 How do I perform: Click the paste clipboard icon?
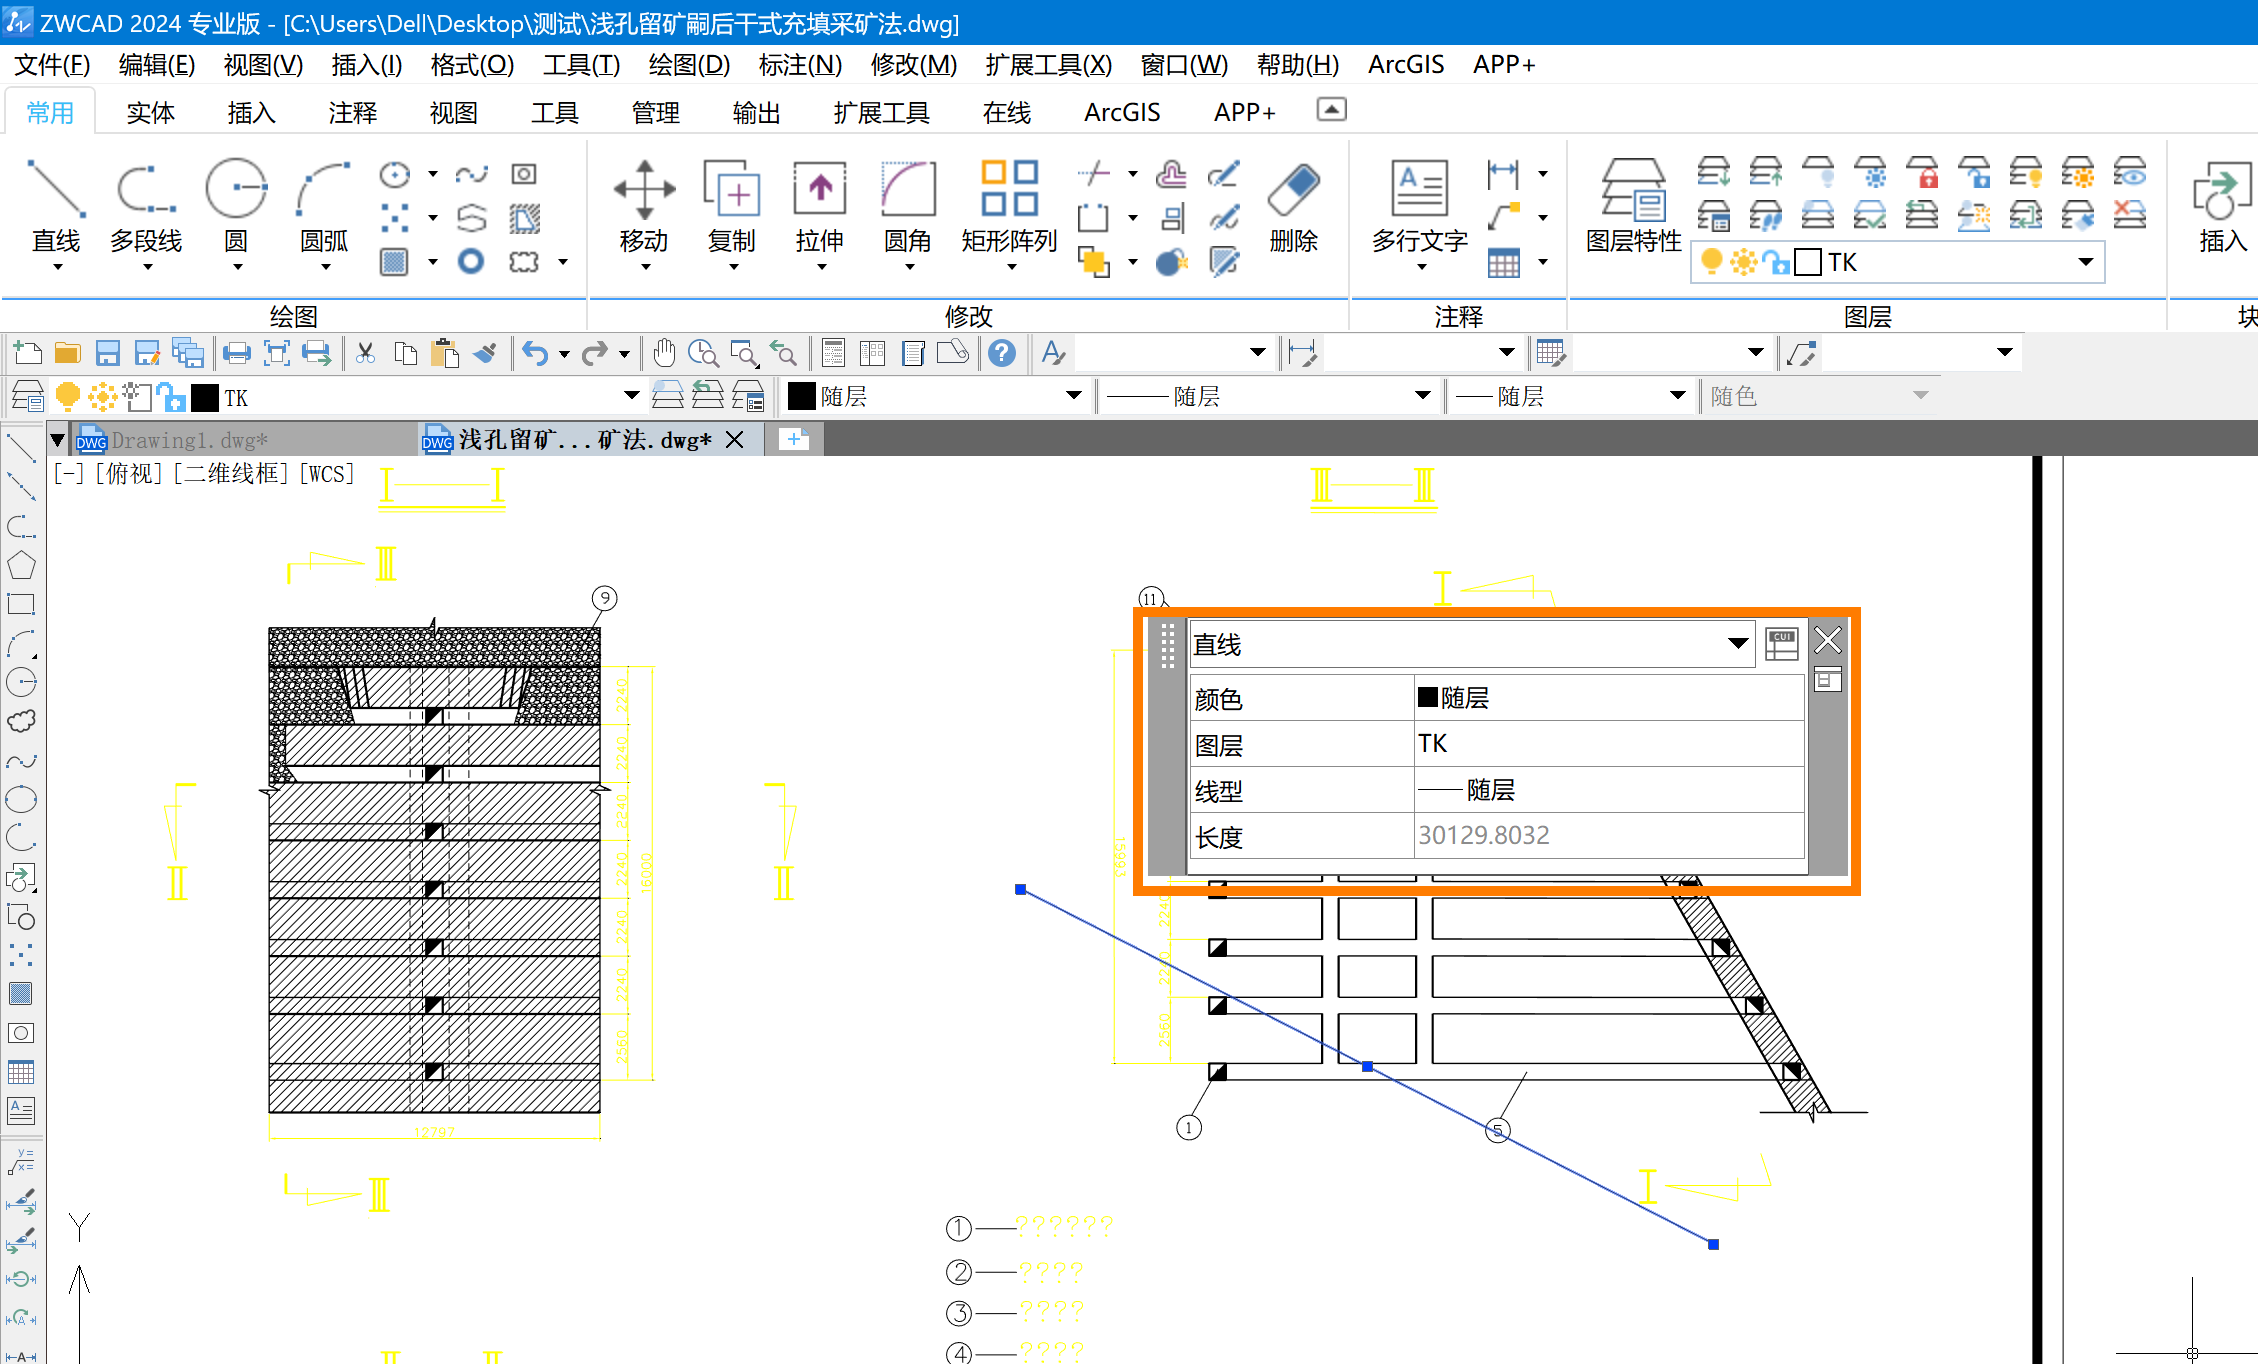coord(445,353)
